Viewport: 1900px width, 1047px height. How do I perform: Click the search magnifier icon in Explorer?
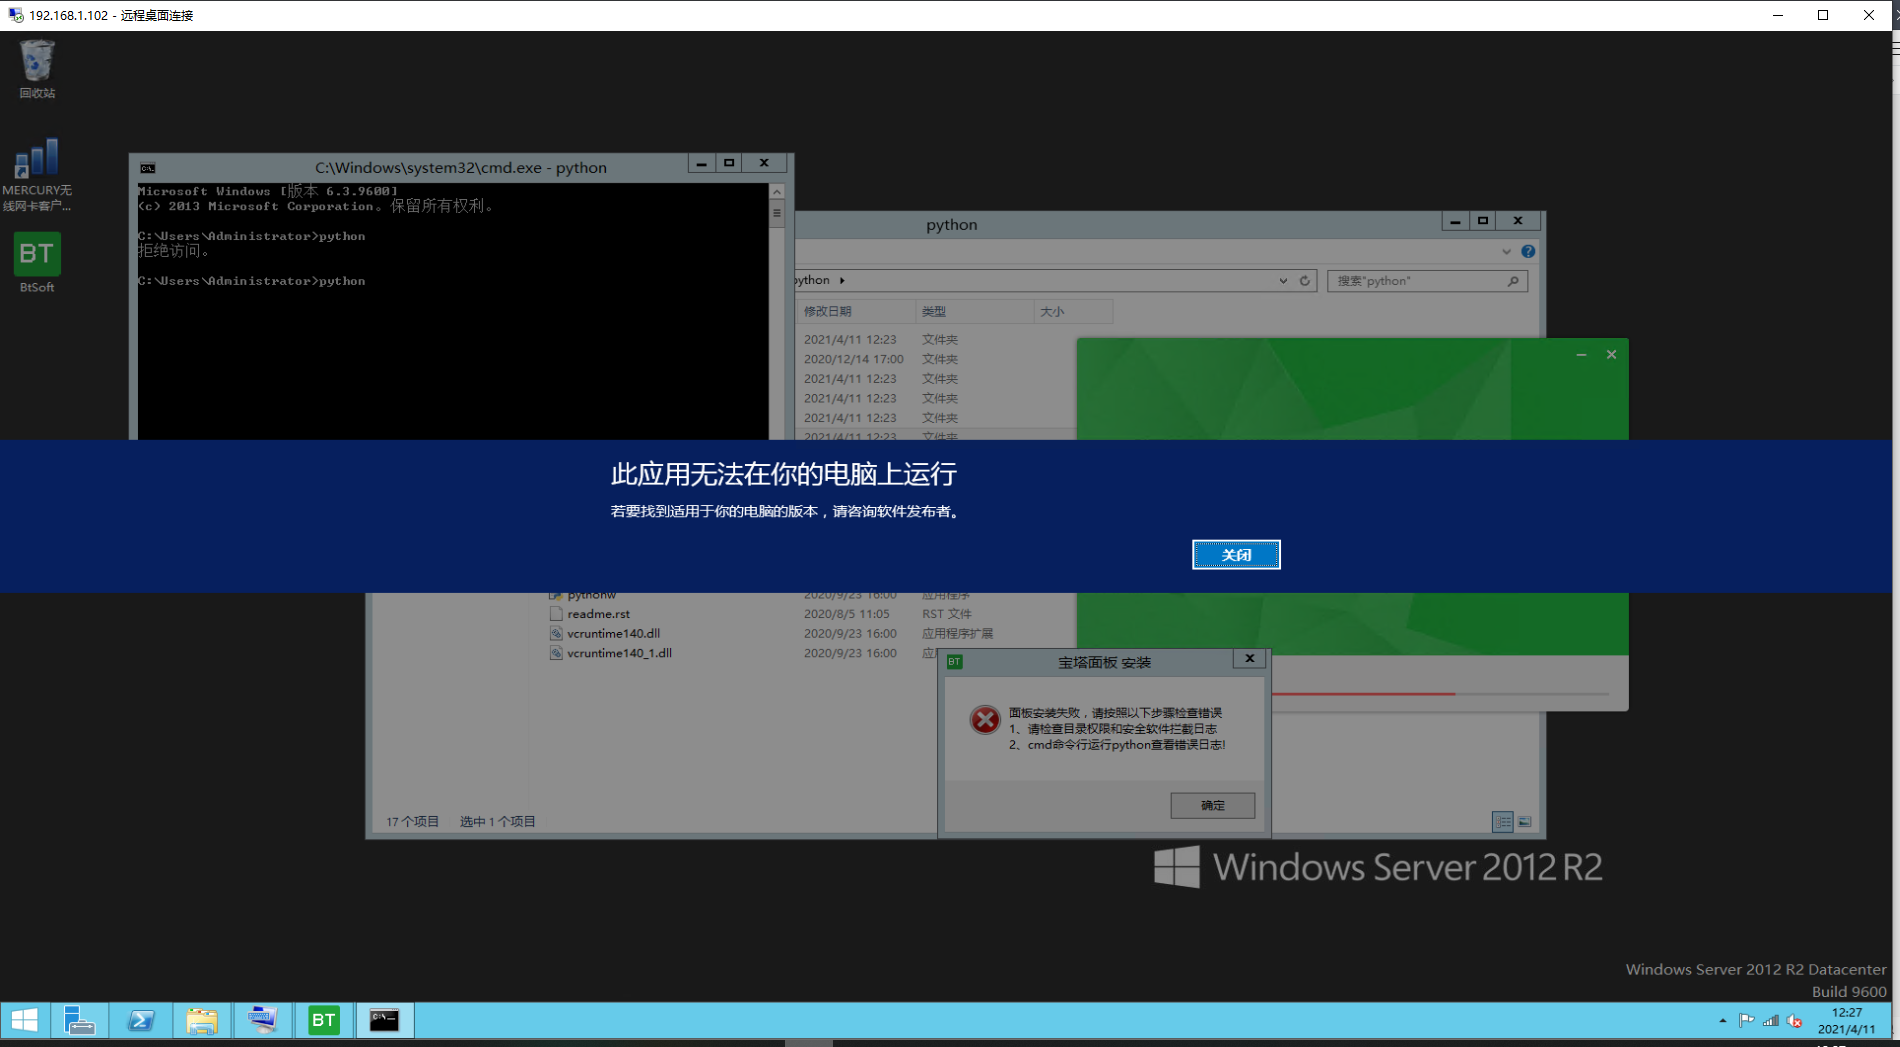[1513, 281]
